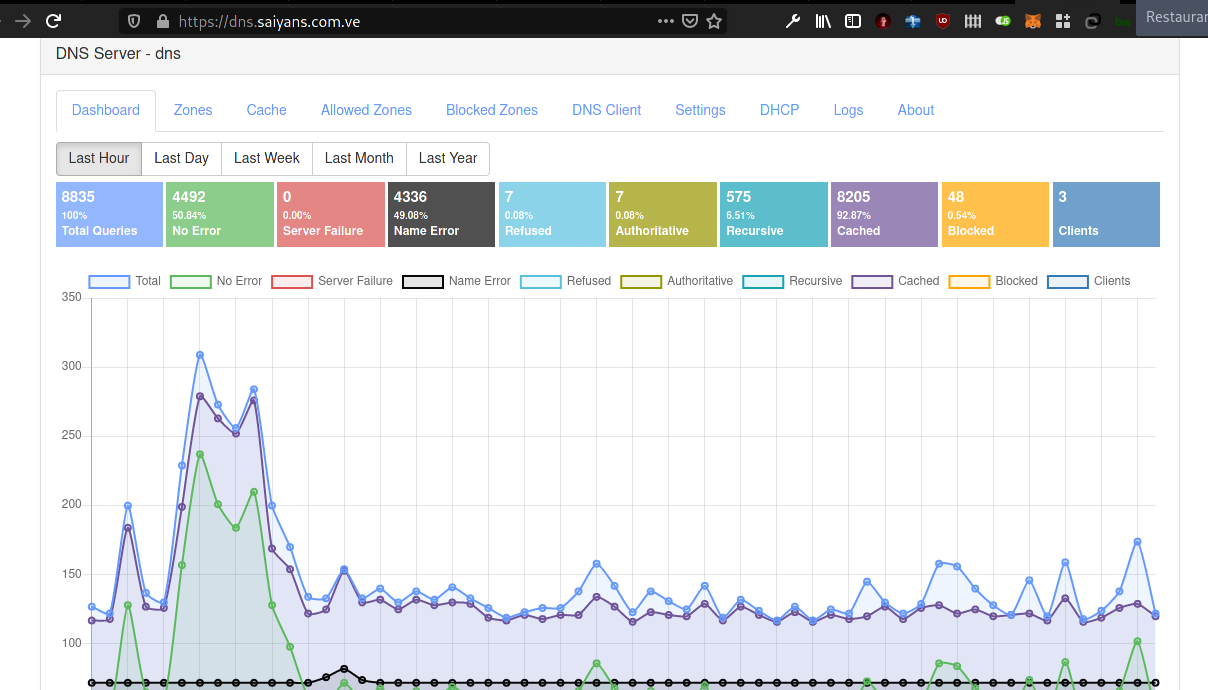
Task: Click the Server Failure stat tile
Action: click(331, 214)
